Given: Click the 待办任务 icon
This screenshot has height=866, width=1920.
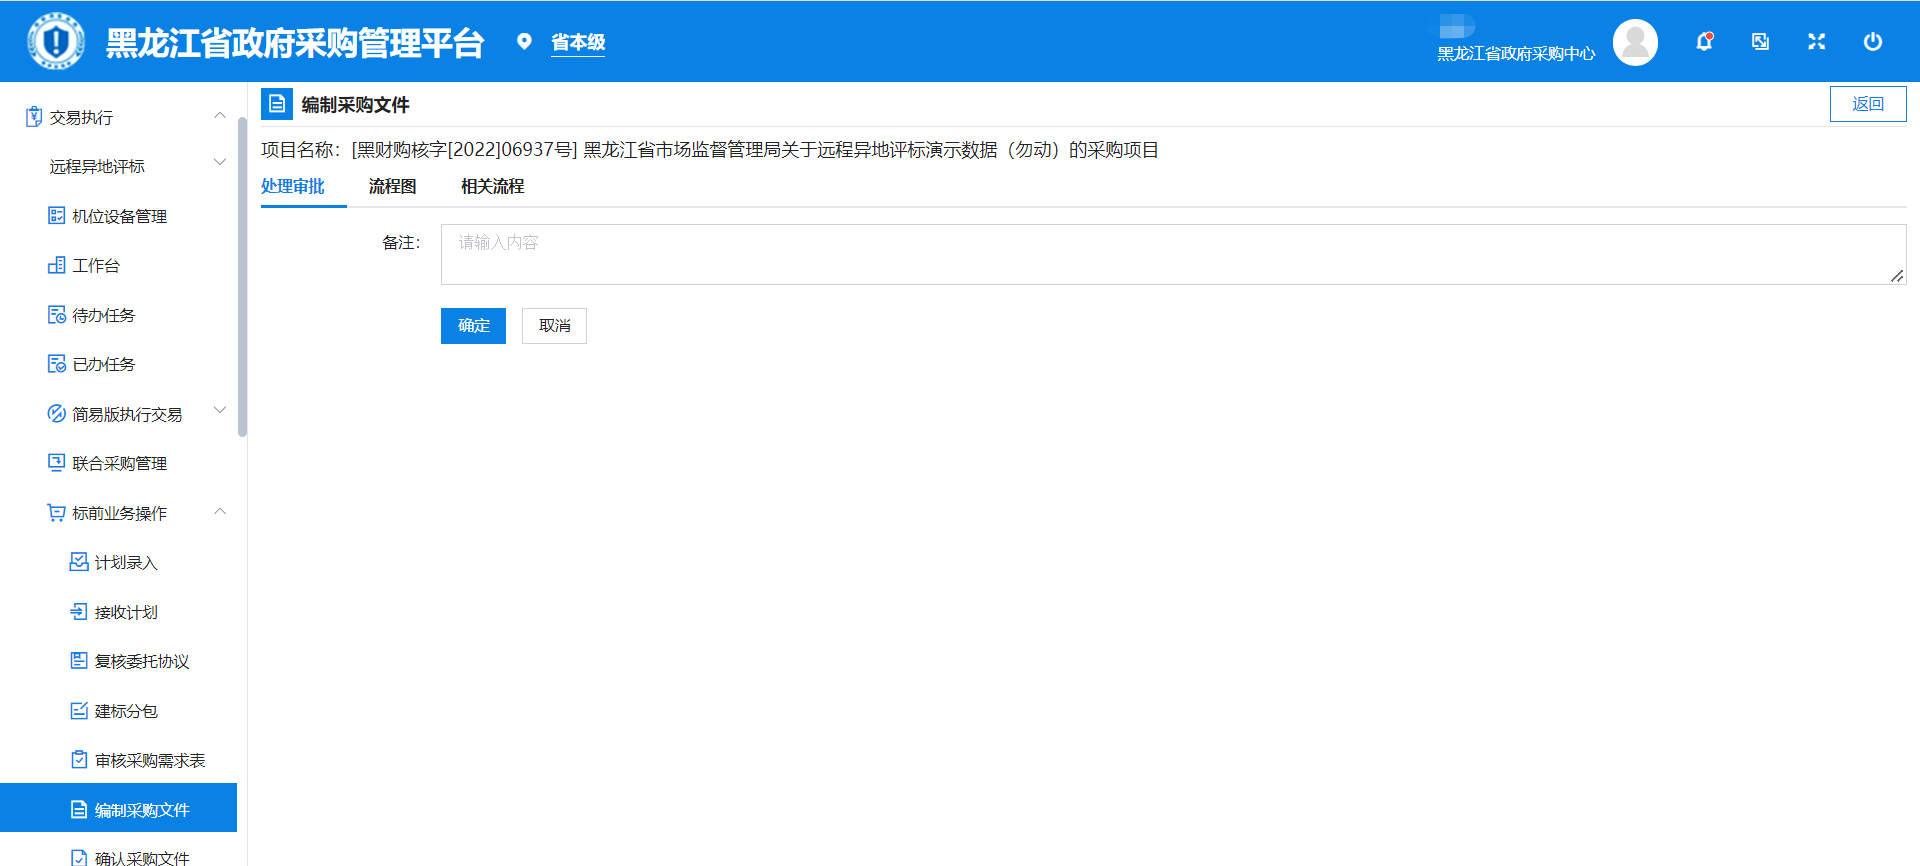Looking at the screenshot, I should pyautogui.click(x=57, y=314).
